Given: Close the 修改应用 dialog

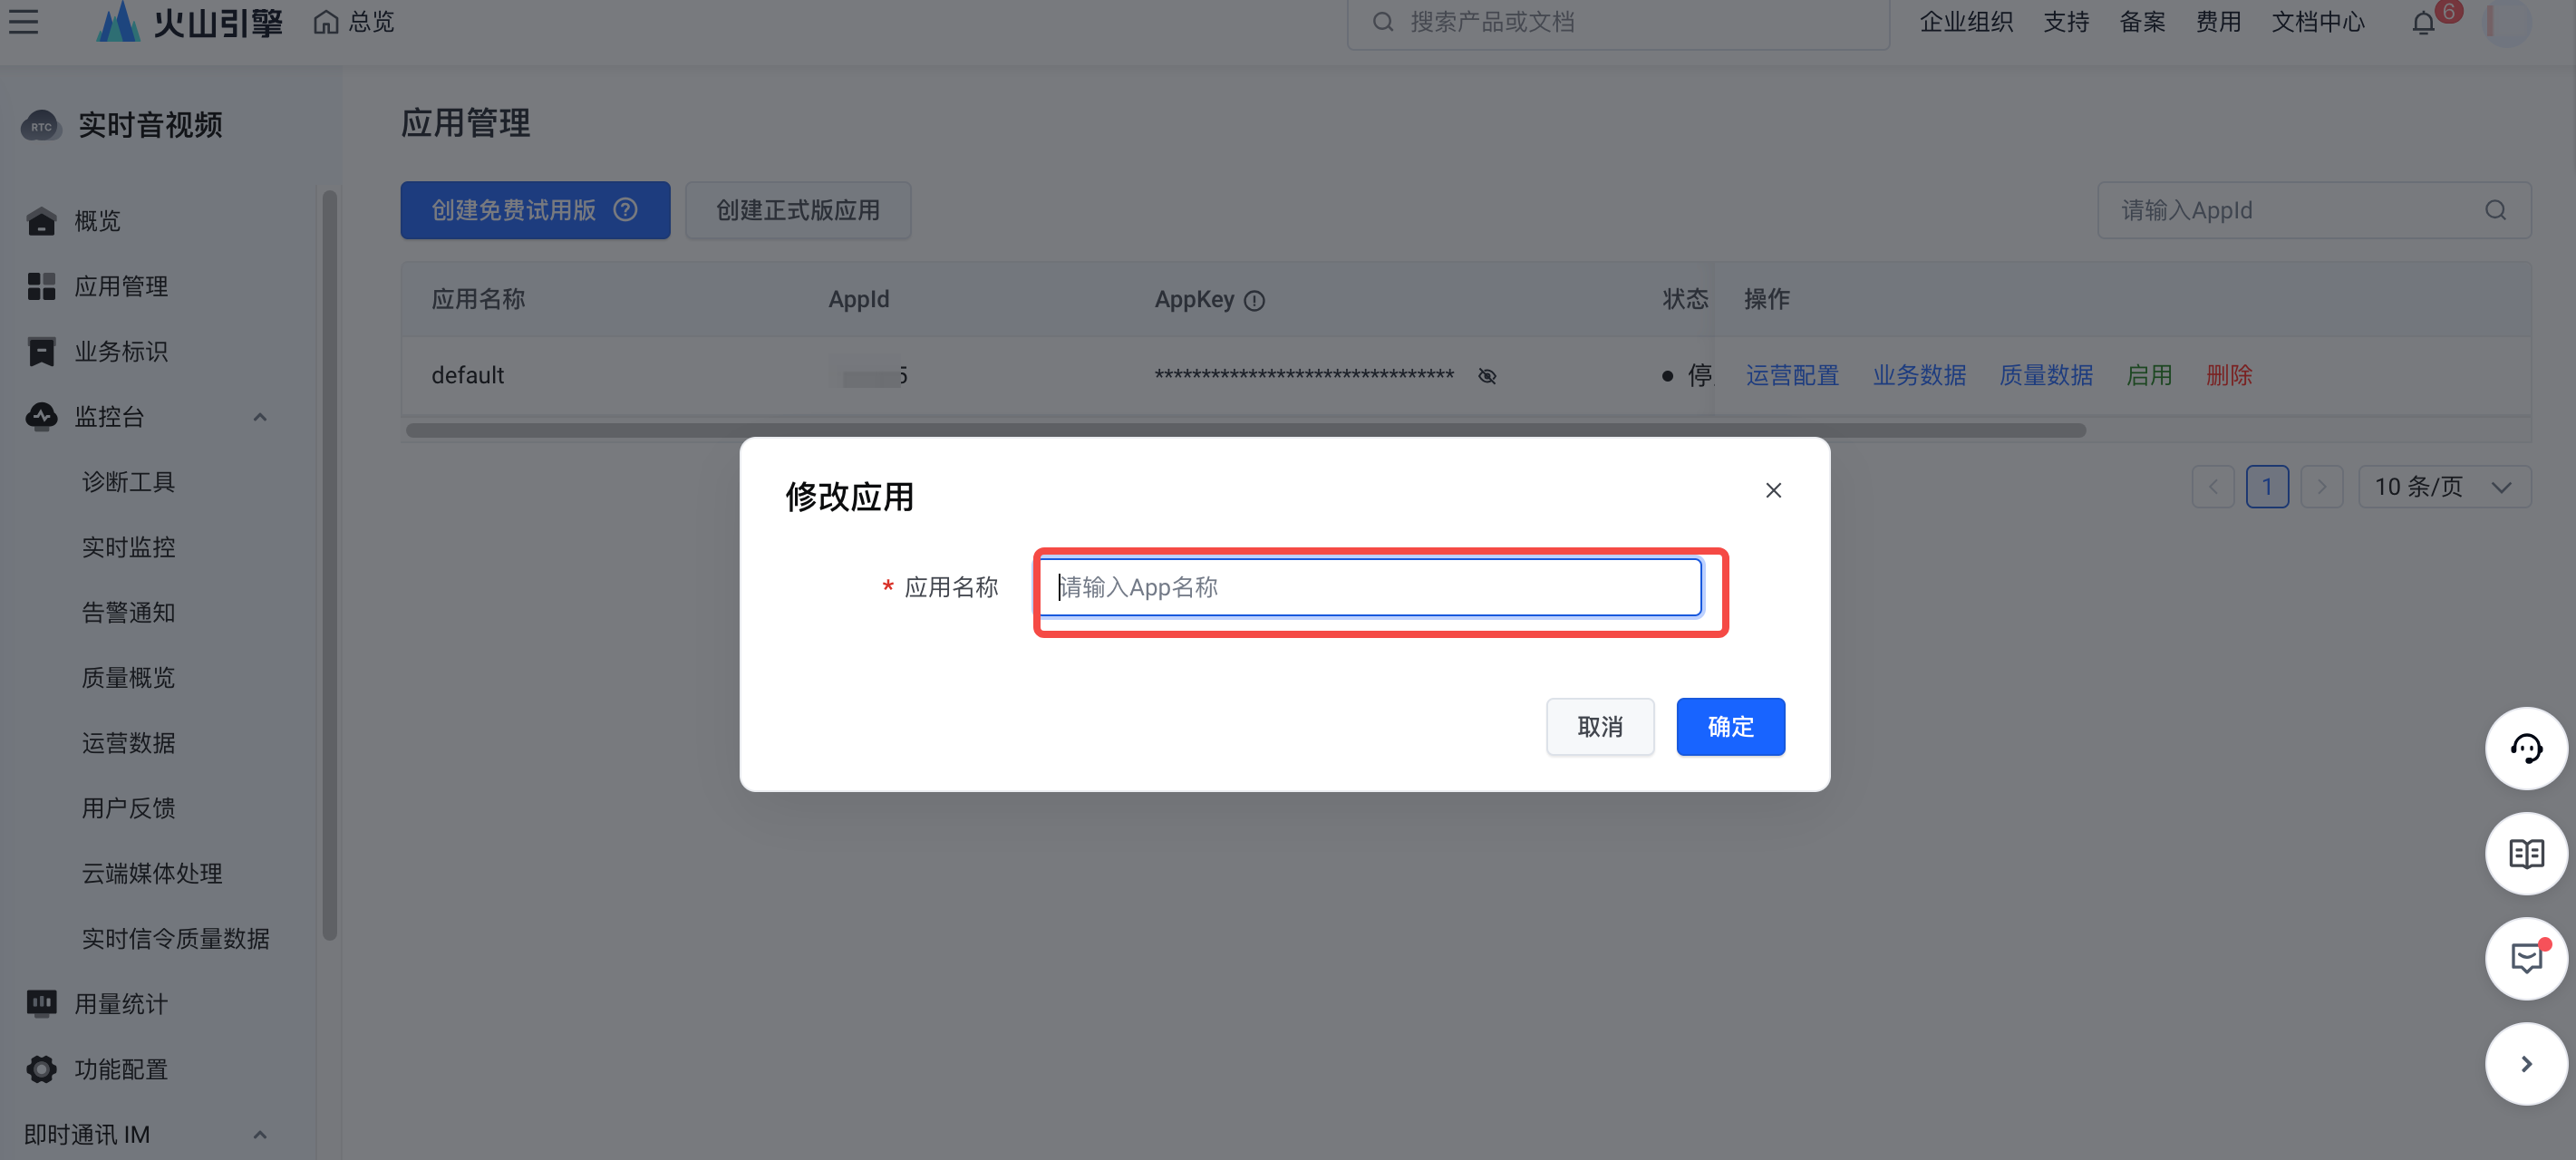Looking at the screenshot, I should [1773, 490].
